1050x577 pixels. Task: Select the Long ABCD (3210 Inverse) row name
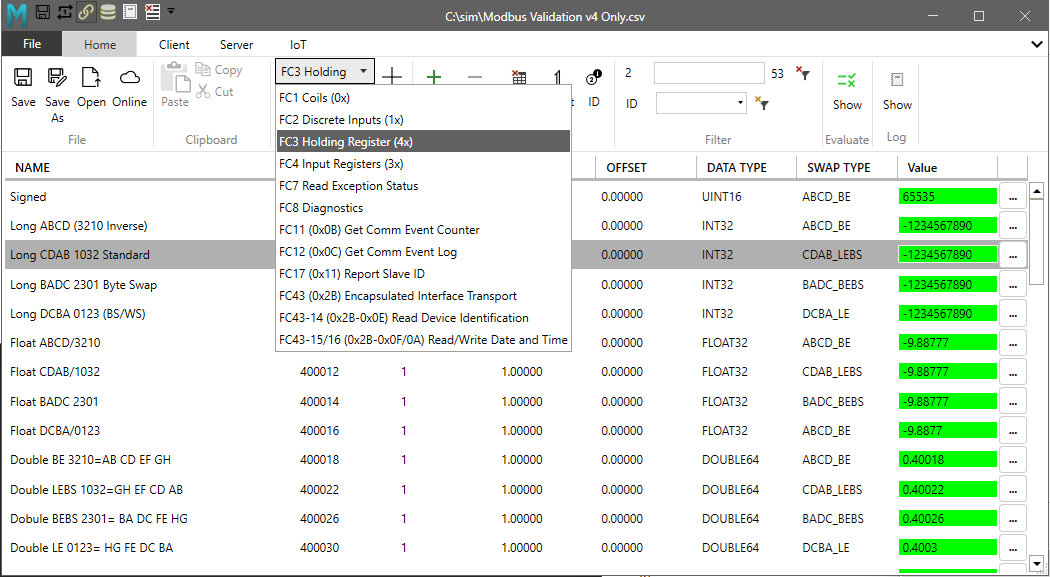click(x=78, y=226)
